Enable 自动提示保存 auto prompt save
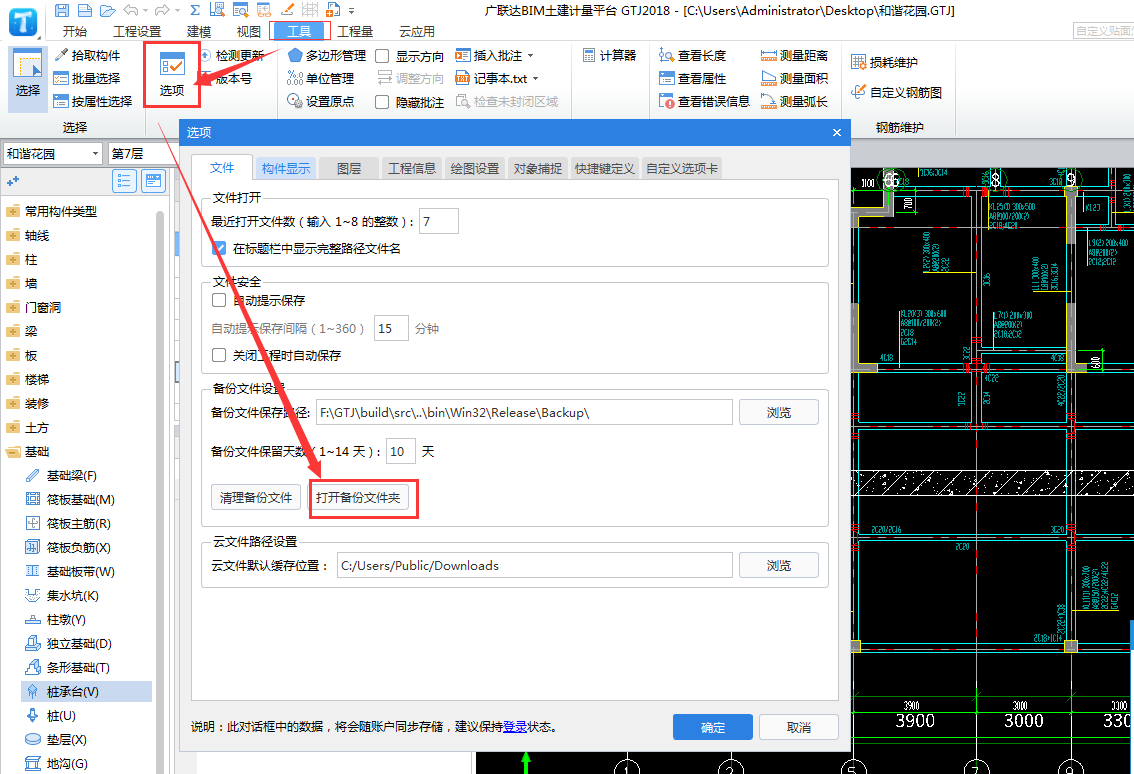Screen dimensions: 1134x774 click(219, 299)
